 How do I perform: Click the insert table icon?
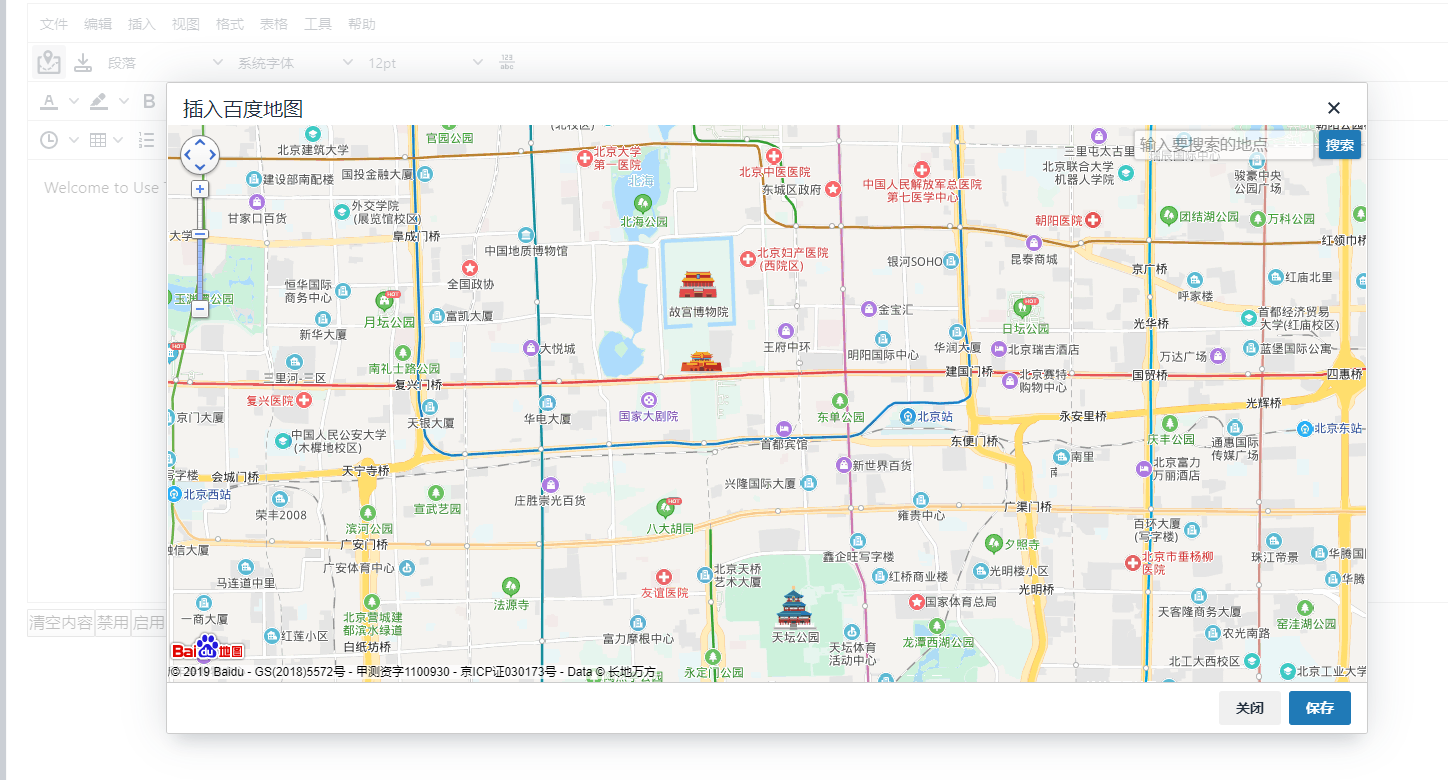point(100,140)
